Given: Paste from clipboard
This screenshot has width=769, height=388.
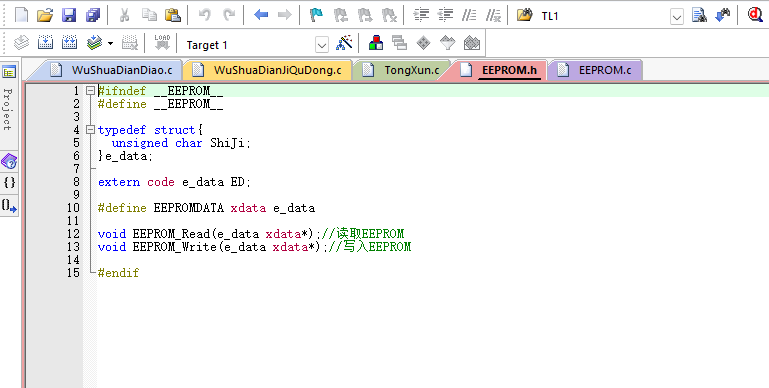Looking at the screenshot, I should tap(173, 15).
